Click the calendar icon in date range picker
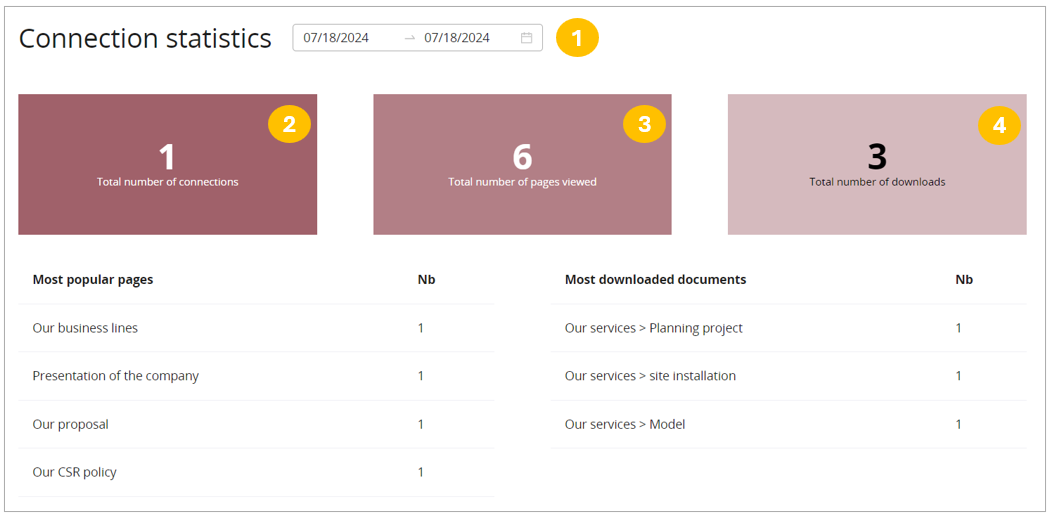This screenshot has height=515, width=1054. click(527, 38)
